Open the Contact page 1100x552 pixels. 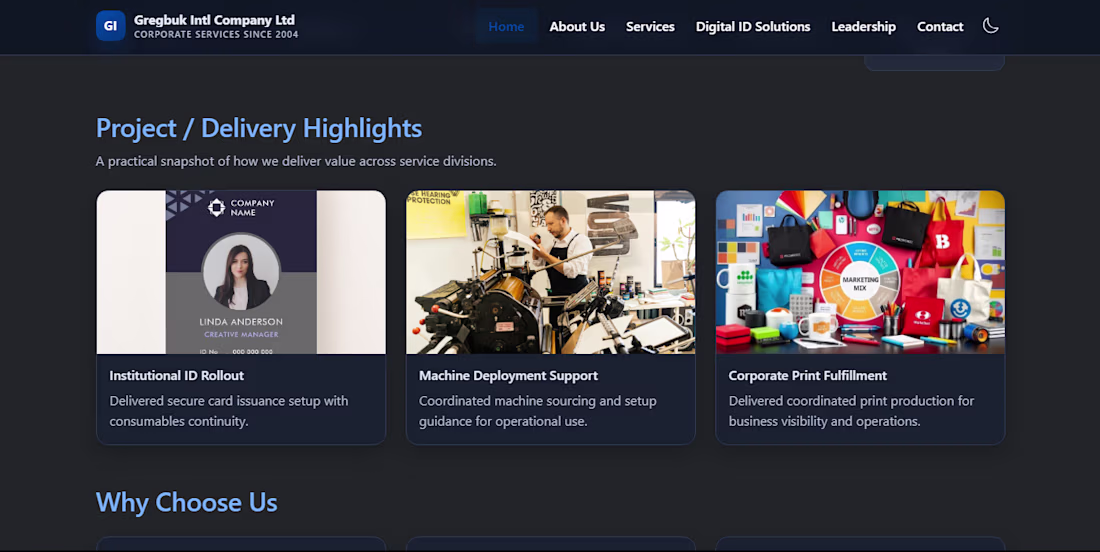(940, 27)
